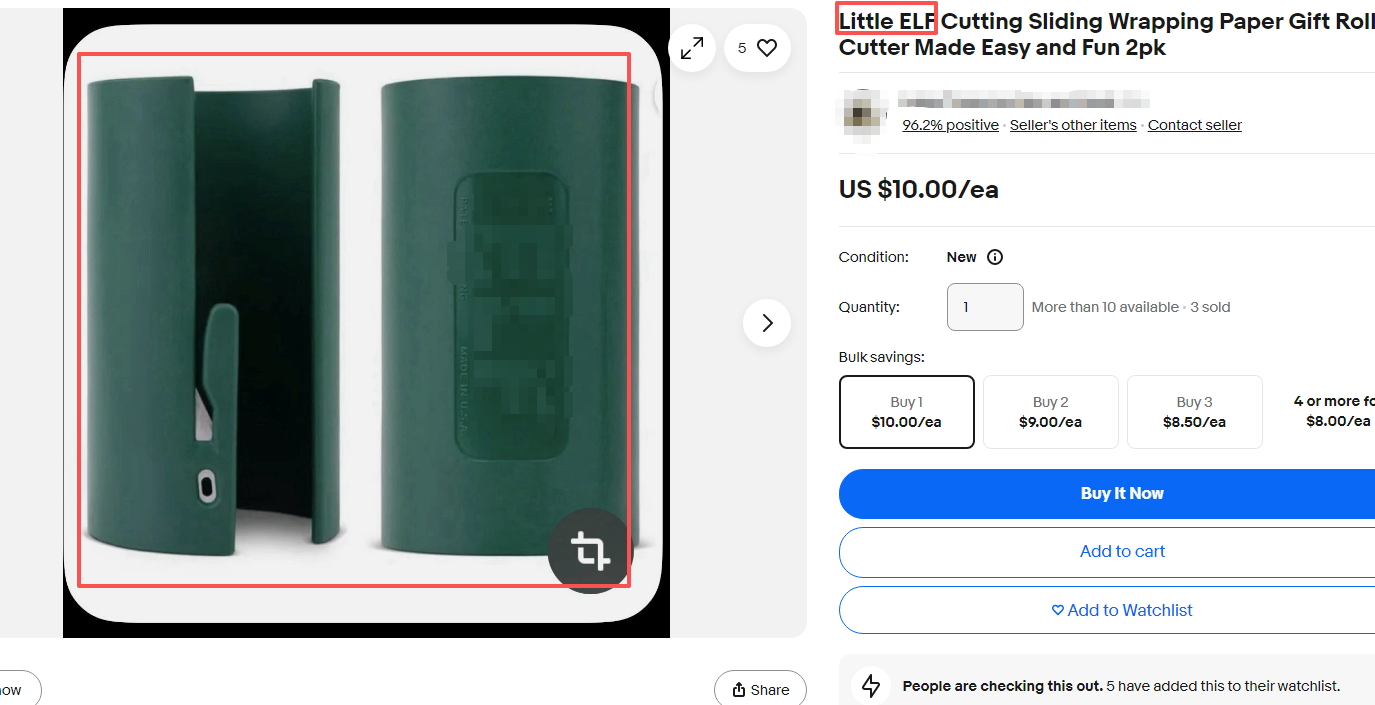Click the image search crop icon
Viewport: 1375px width, 705px height.
[590, 551]
